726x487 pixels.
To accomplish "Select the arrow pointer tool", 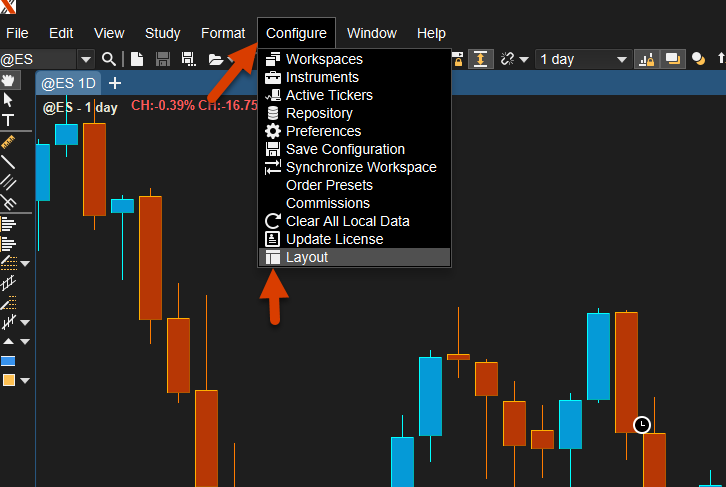I will [x=9, y=100].
